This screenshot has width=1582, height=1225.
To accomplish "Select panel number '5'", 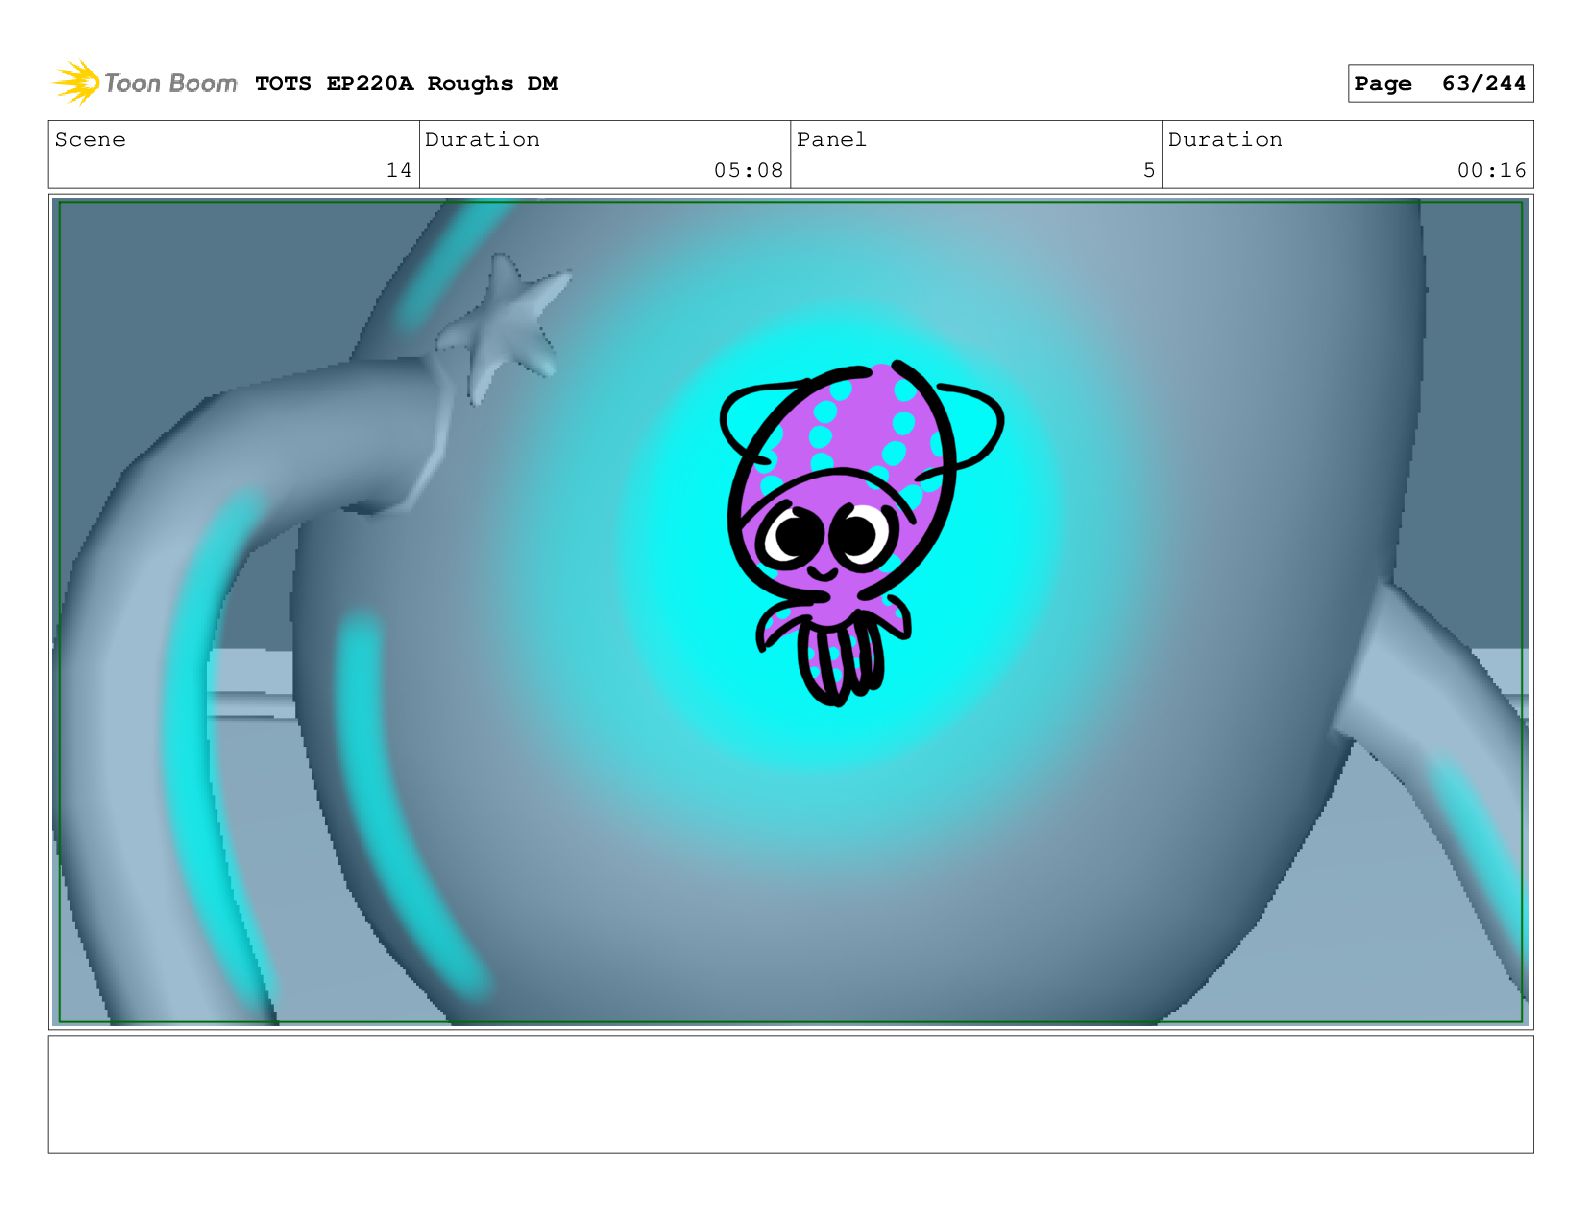I will 1149,170.
